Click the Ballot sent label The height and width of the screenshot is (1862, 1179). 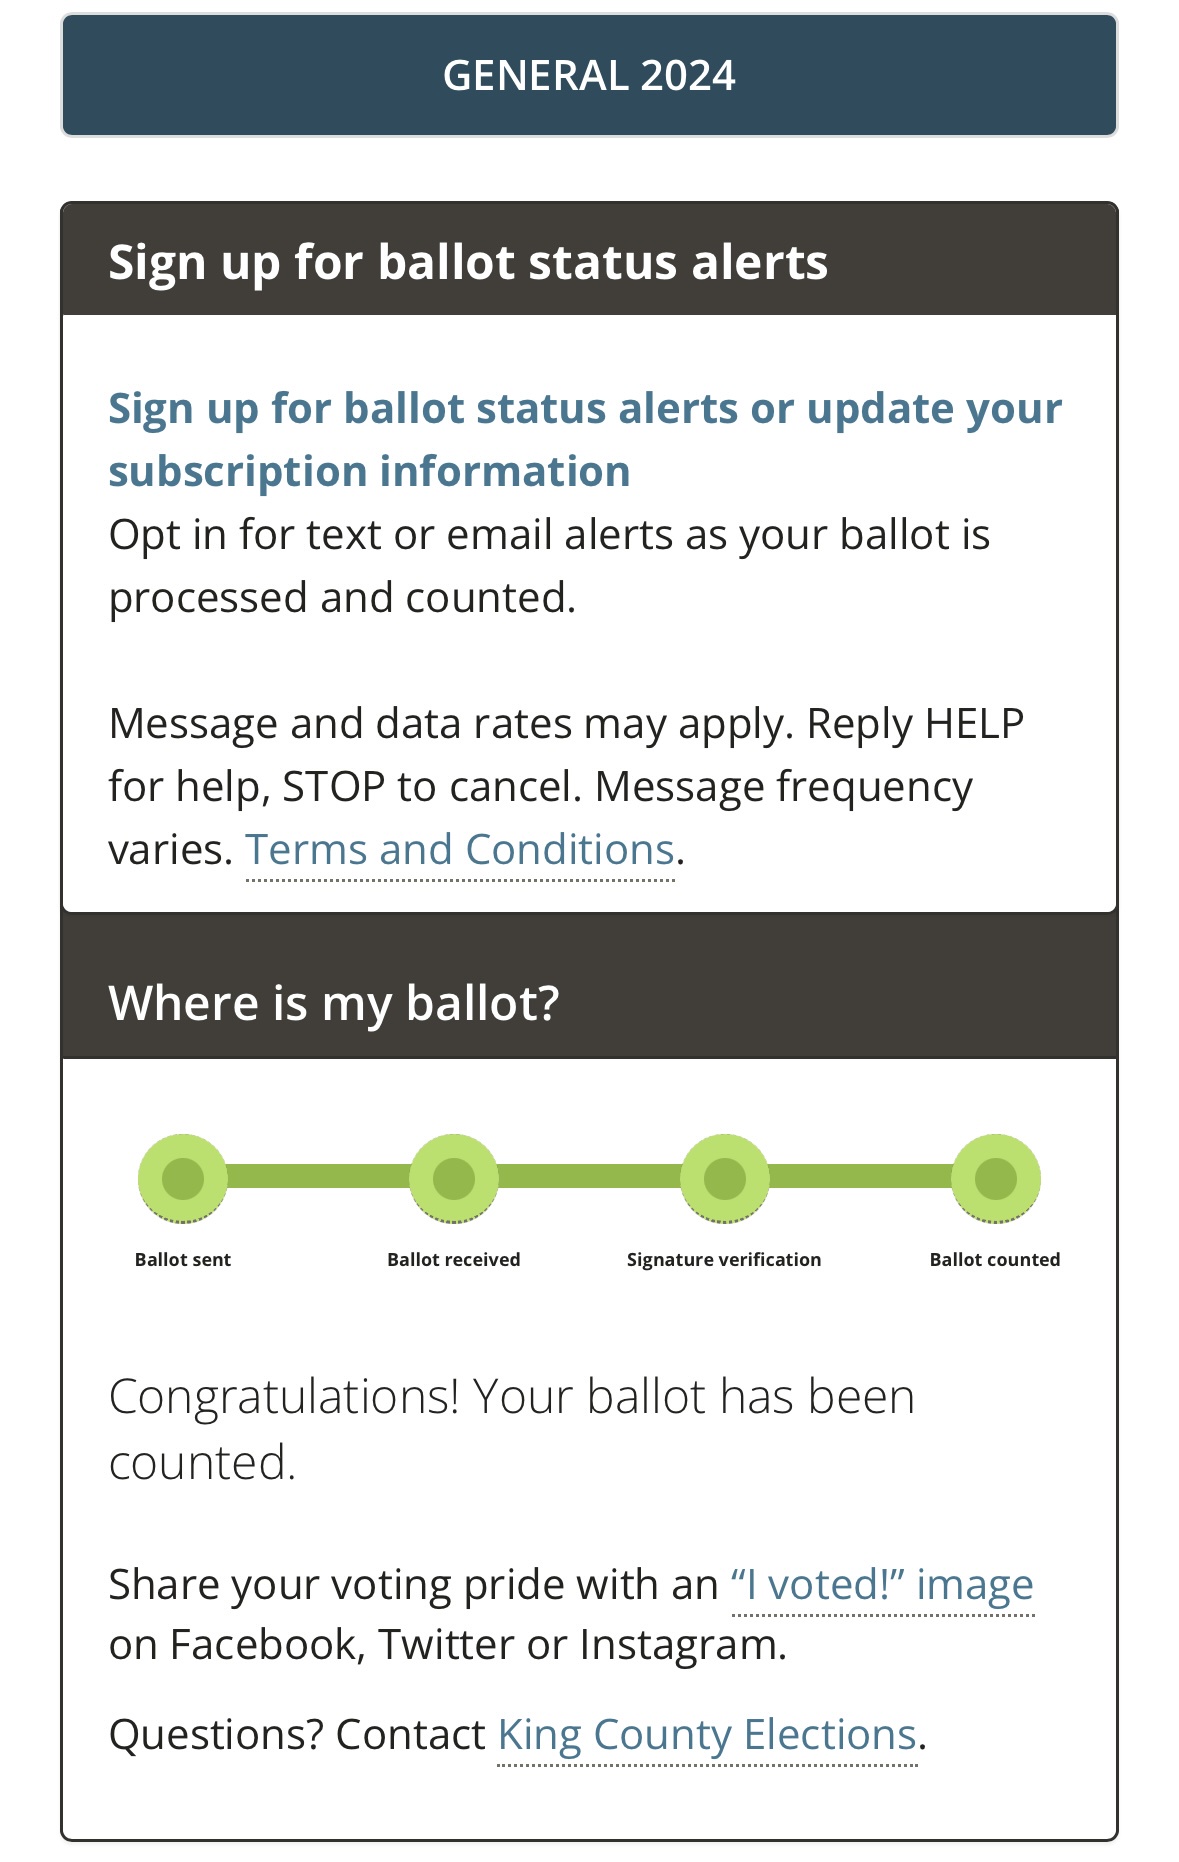pos(183,1260)
